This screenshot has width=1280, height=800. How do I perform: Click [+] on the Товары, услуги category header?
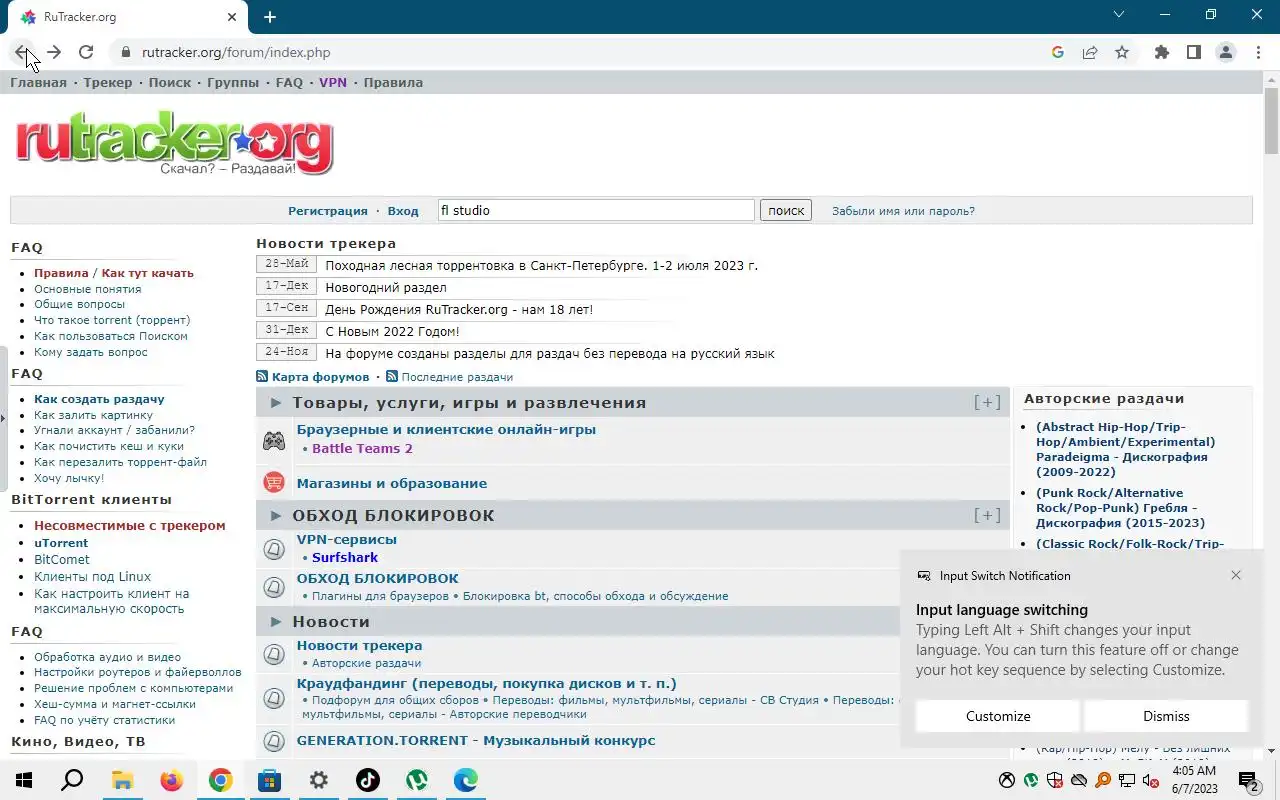[987, 402]
